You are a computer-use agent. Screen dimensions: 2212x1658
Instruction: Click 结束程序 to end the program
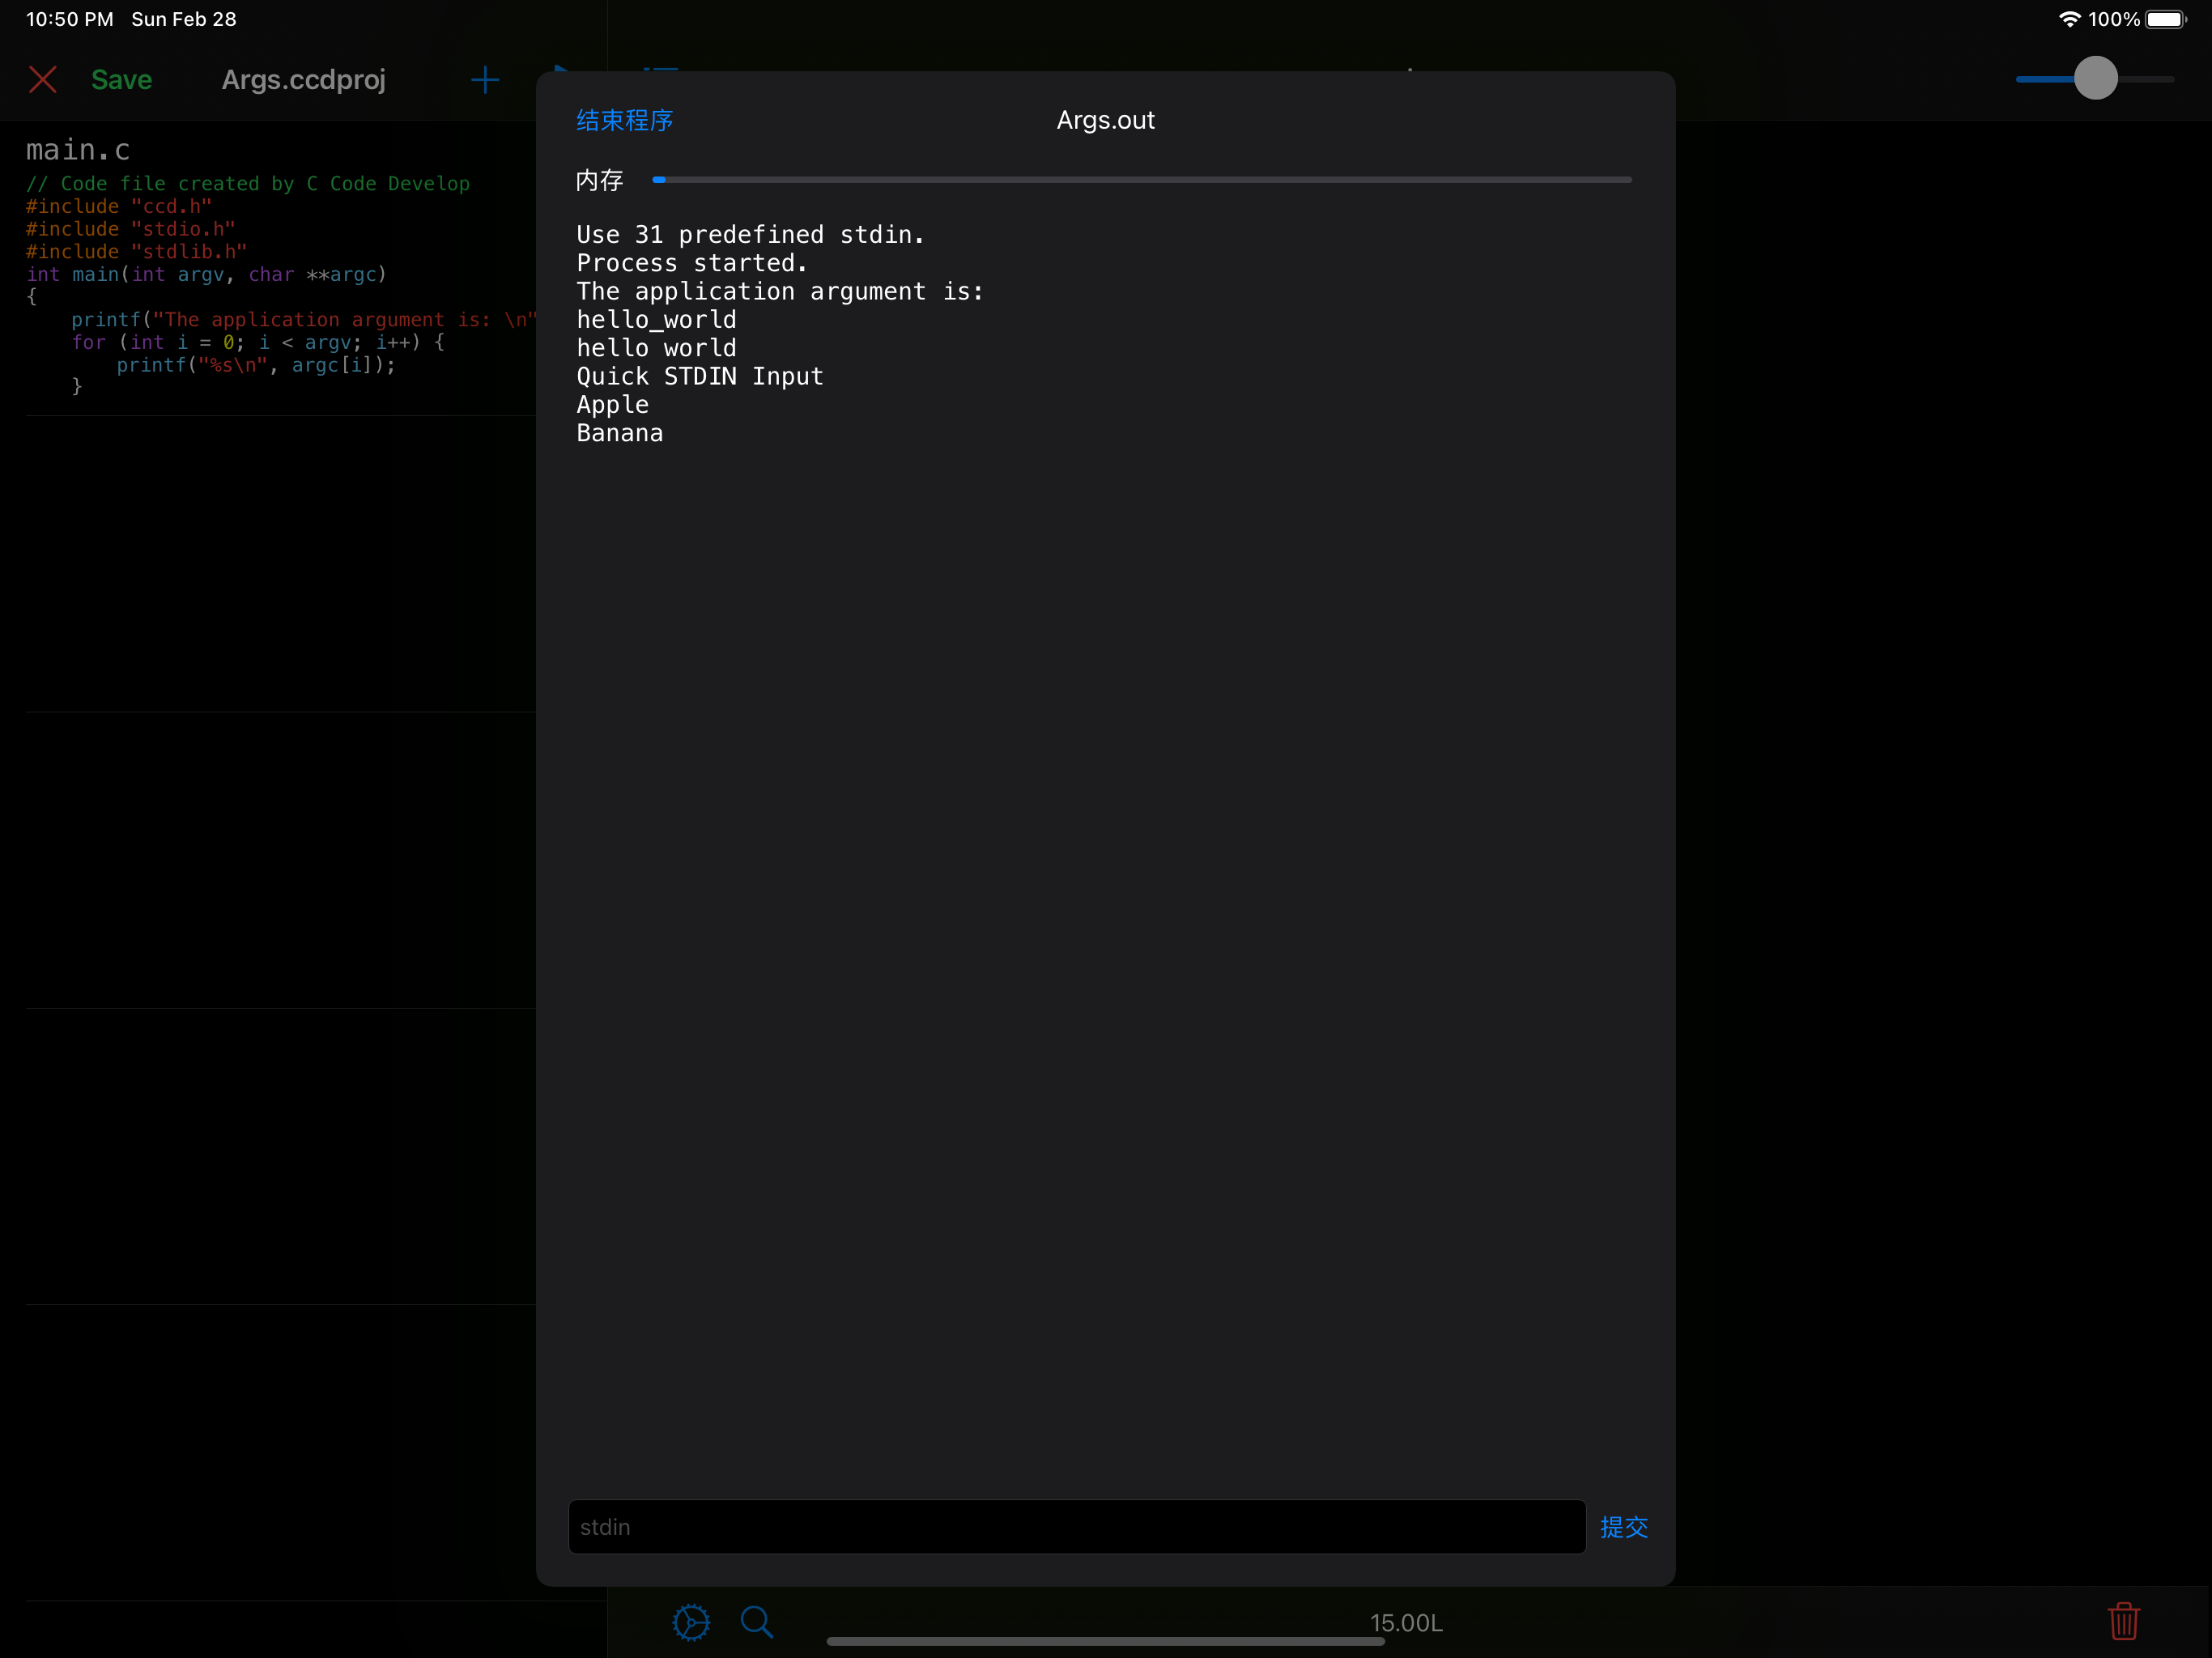click(x=624, y=120)
